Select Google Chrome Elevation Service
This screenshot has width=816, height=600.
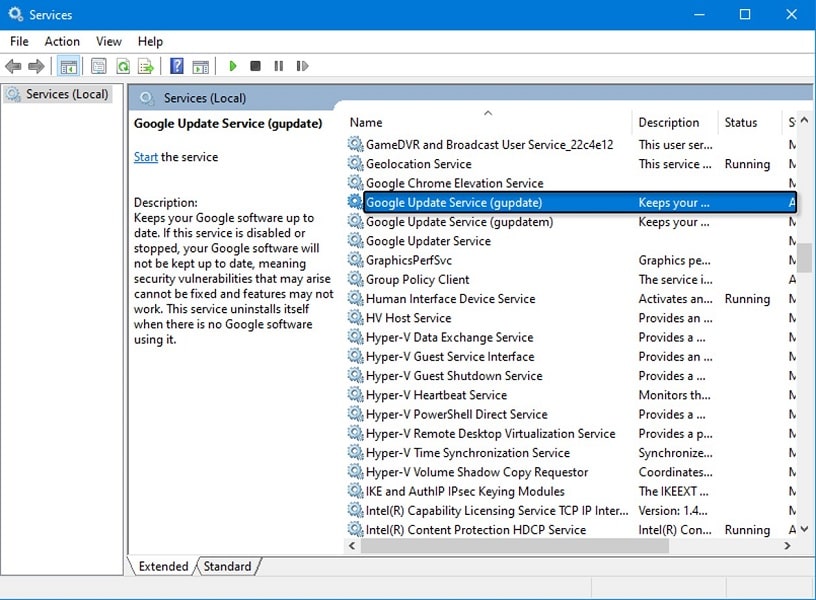coord(571,183)
